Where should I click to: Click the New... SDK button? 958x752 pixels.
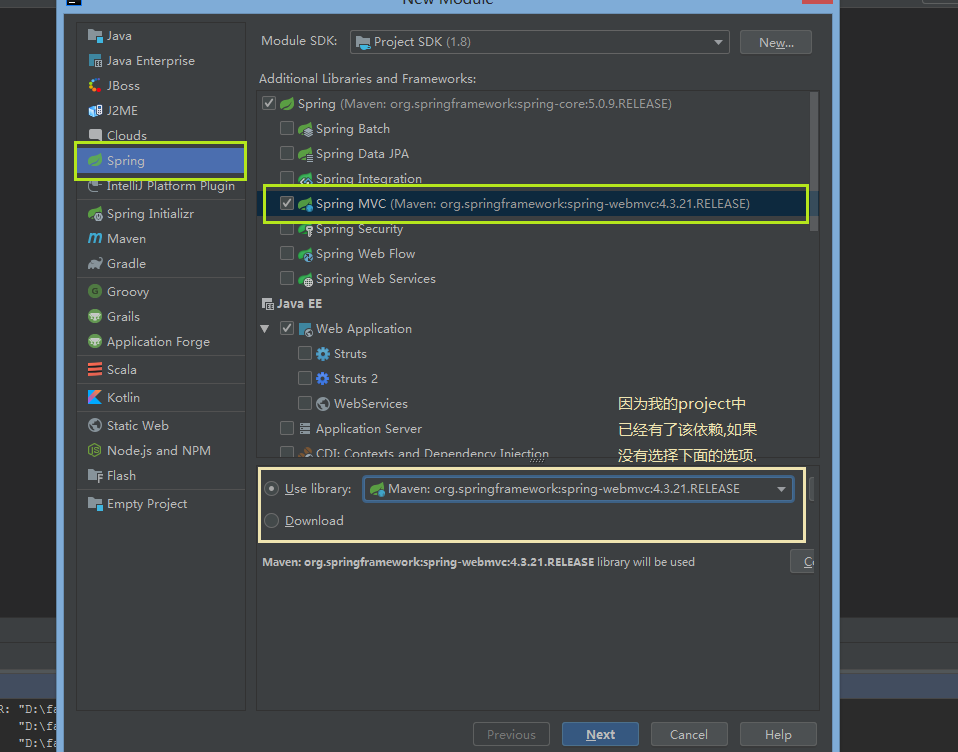pyautogui.click(x=775, y=42)
